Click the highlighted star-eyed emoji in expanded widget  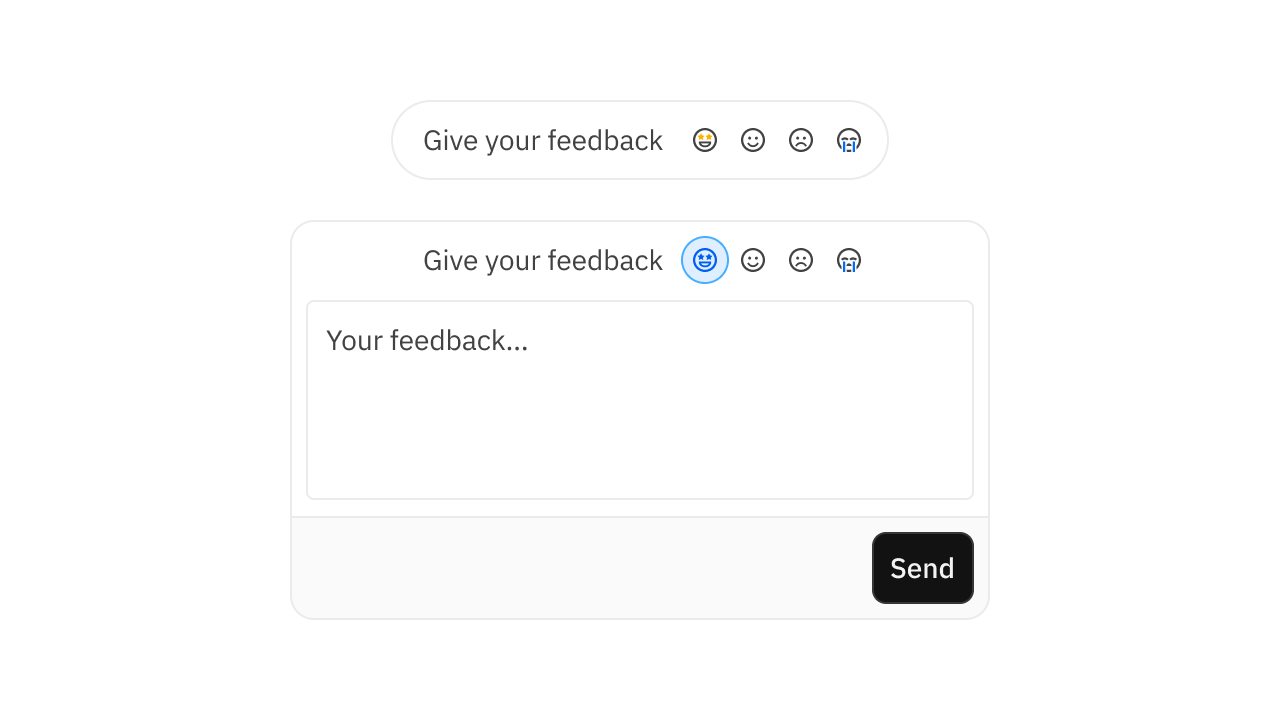point(705,260)
